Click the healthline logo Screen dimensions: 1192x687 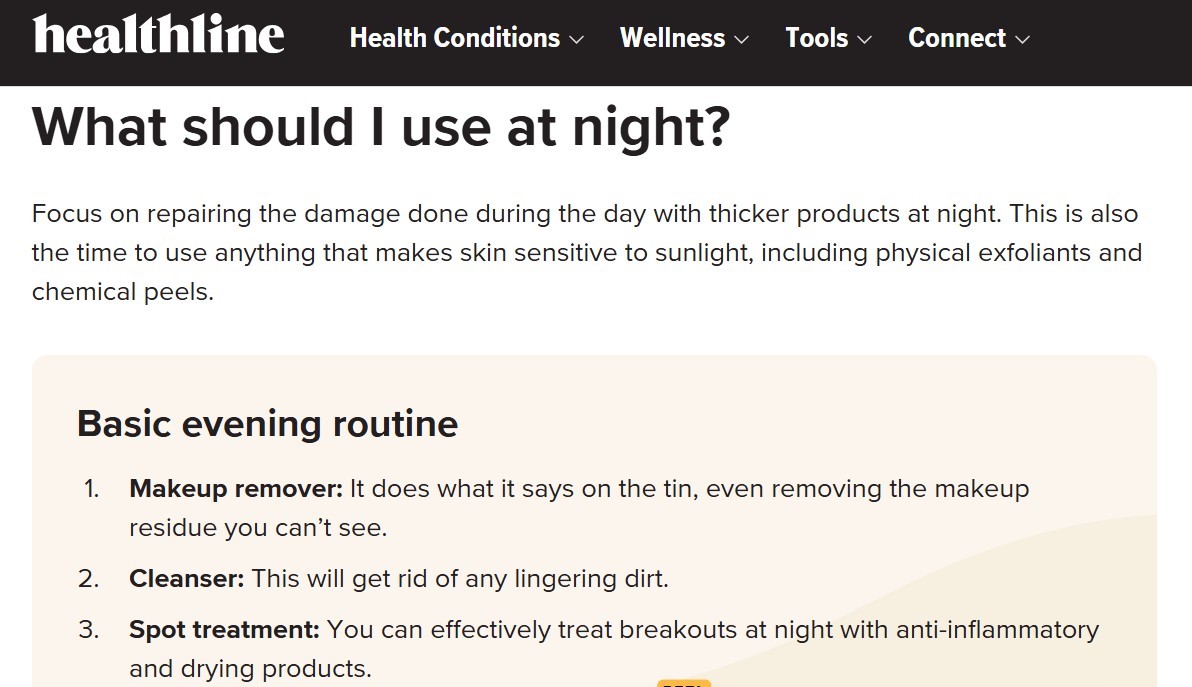point(158,34)
